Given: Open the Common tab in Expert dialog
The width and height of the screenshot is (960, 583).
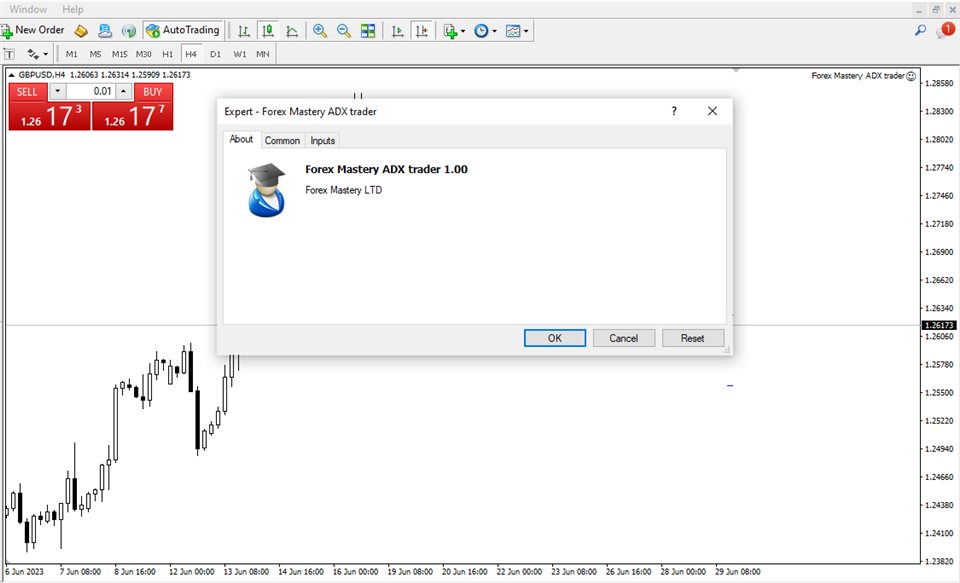Looking at the screenshot, I should point(282,141).
